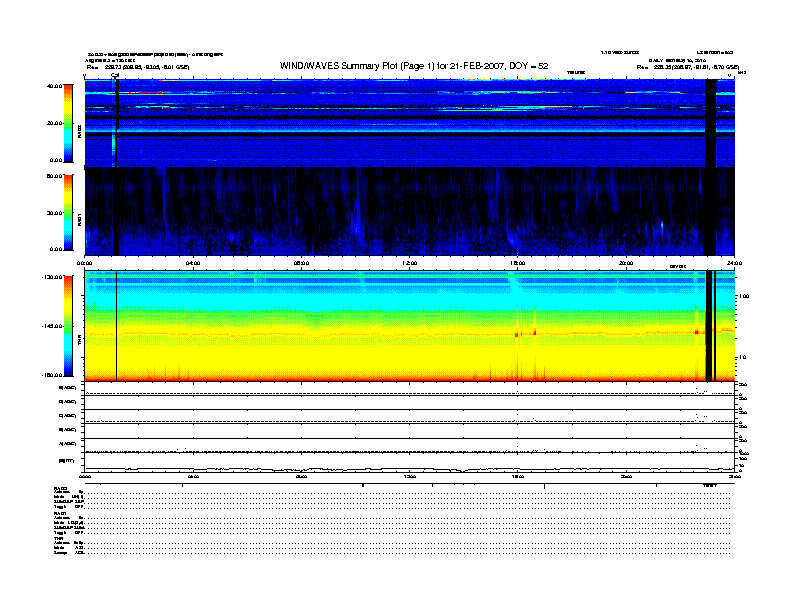Viewport: 792px width, 612px height.
Task: Click the black data gap in RAD2 panel
Action: click(711, 123)
